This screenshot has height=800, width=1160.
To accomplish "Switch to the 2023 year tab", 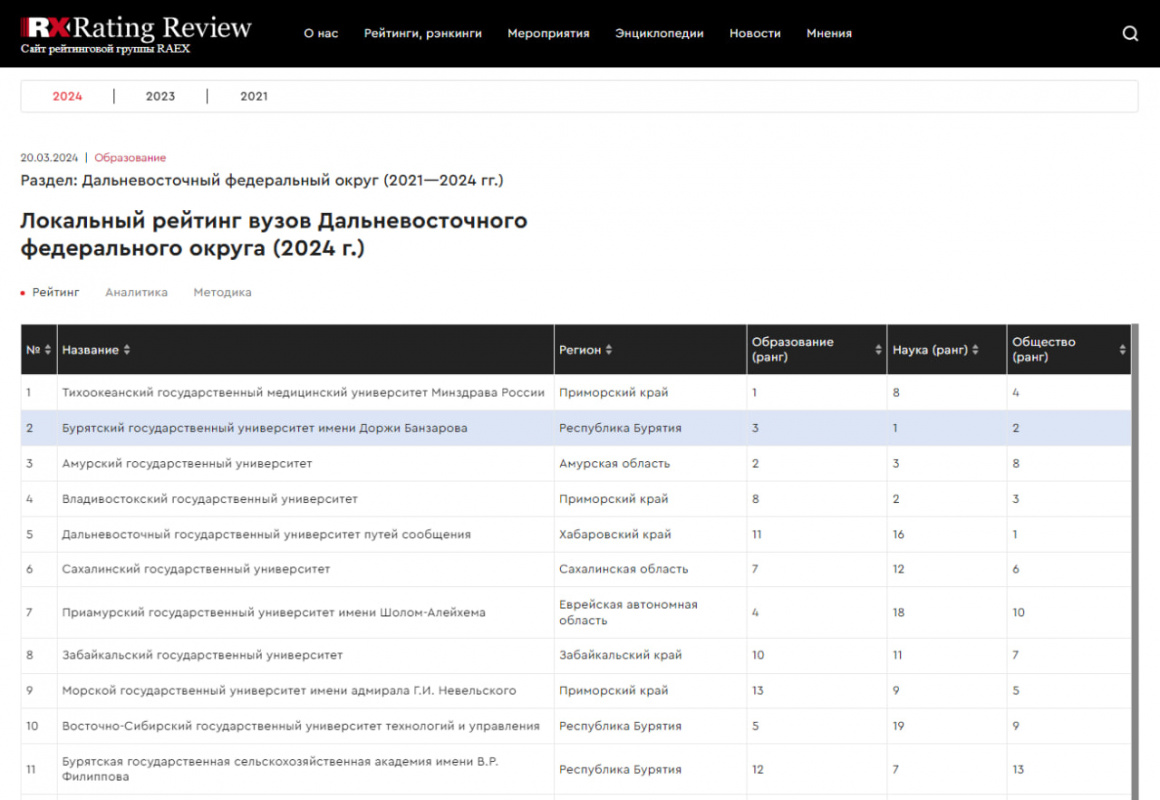I will (160, 97).
